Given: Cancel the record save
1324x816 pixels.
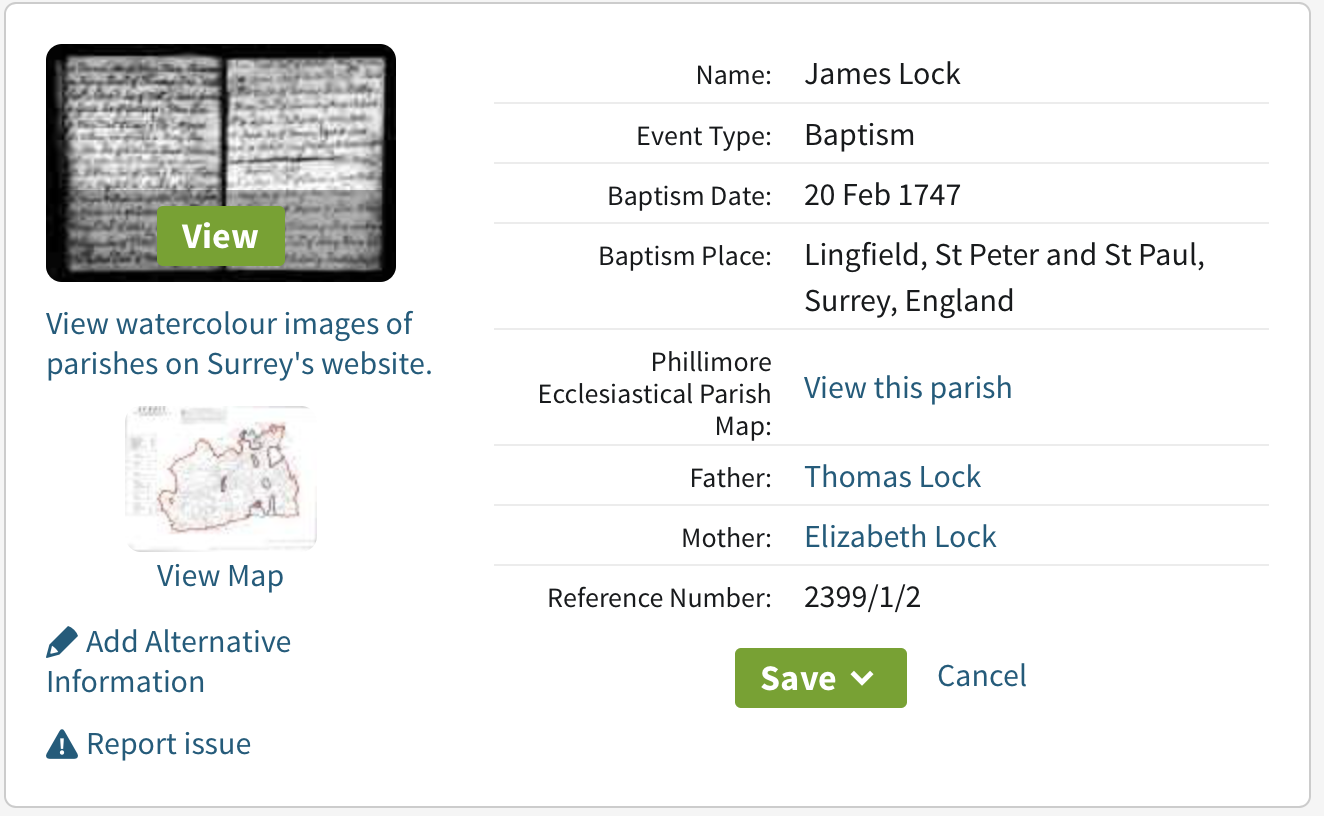Looking at the screenshot, I should (981, 676).
